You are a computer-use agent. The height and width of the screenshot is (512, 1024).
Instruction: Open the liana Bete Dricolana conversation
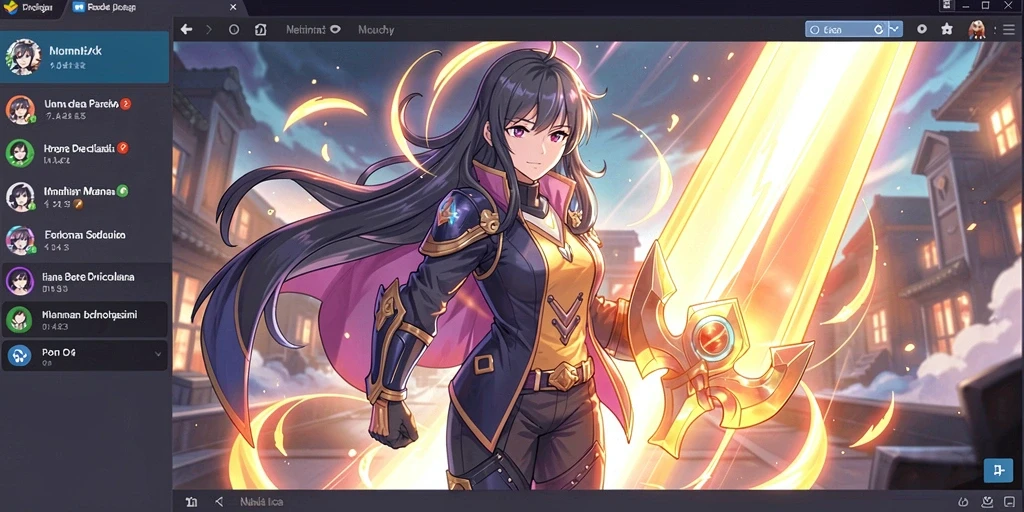pyautogui.click(x=85, y=281)
